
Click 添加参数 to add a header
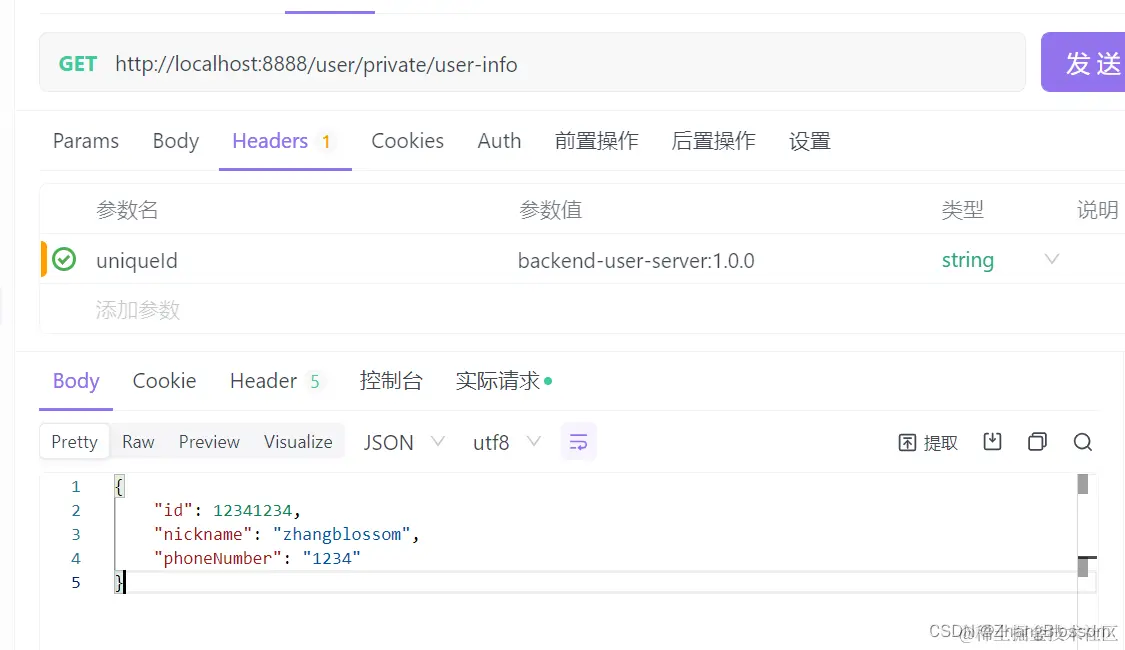[x=138, y=310]
